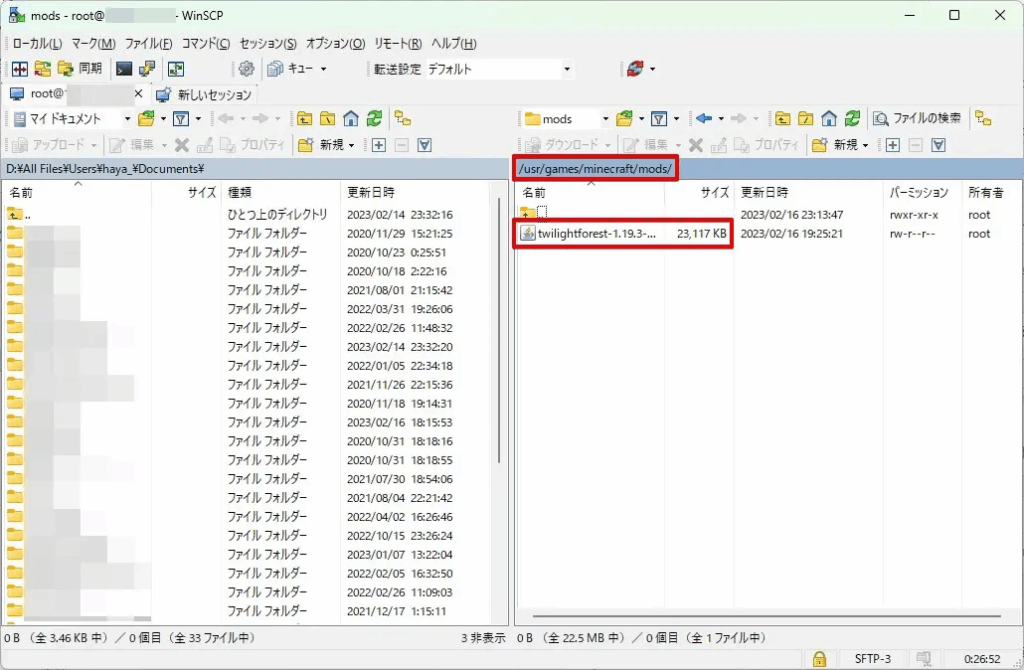Toggle the local directory tree icon
This screenshot has width=1024, height=670.
click(x=402, y=118)
